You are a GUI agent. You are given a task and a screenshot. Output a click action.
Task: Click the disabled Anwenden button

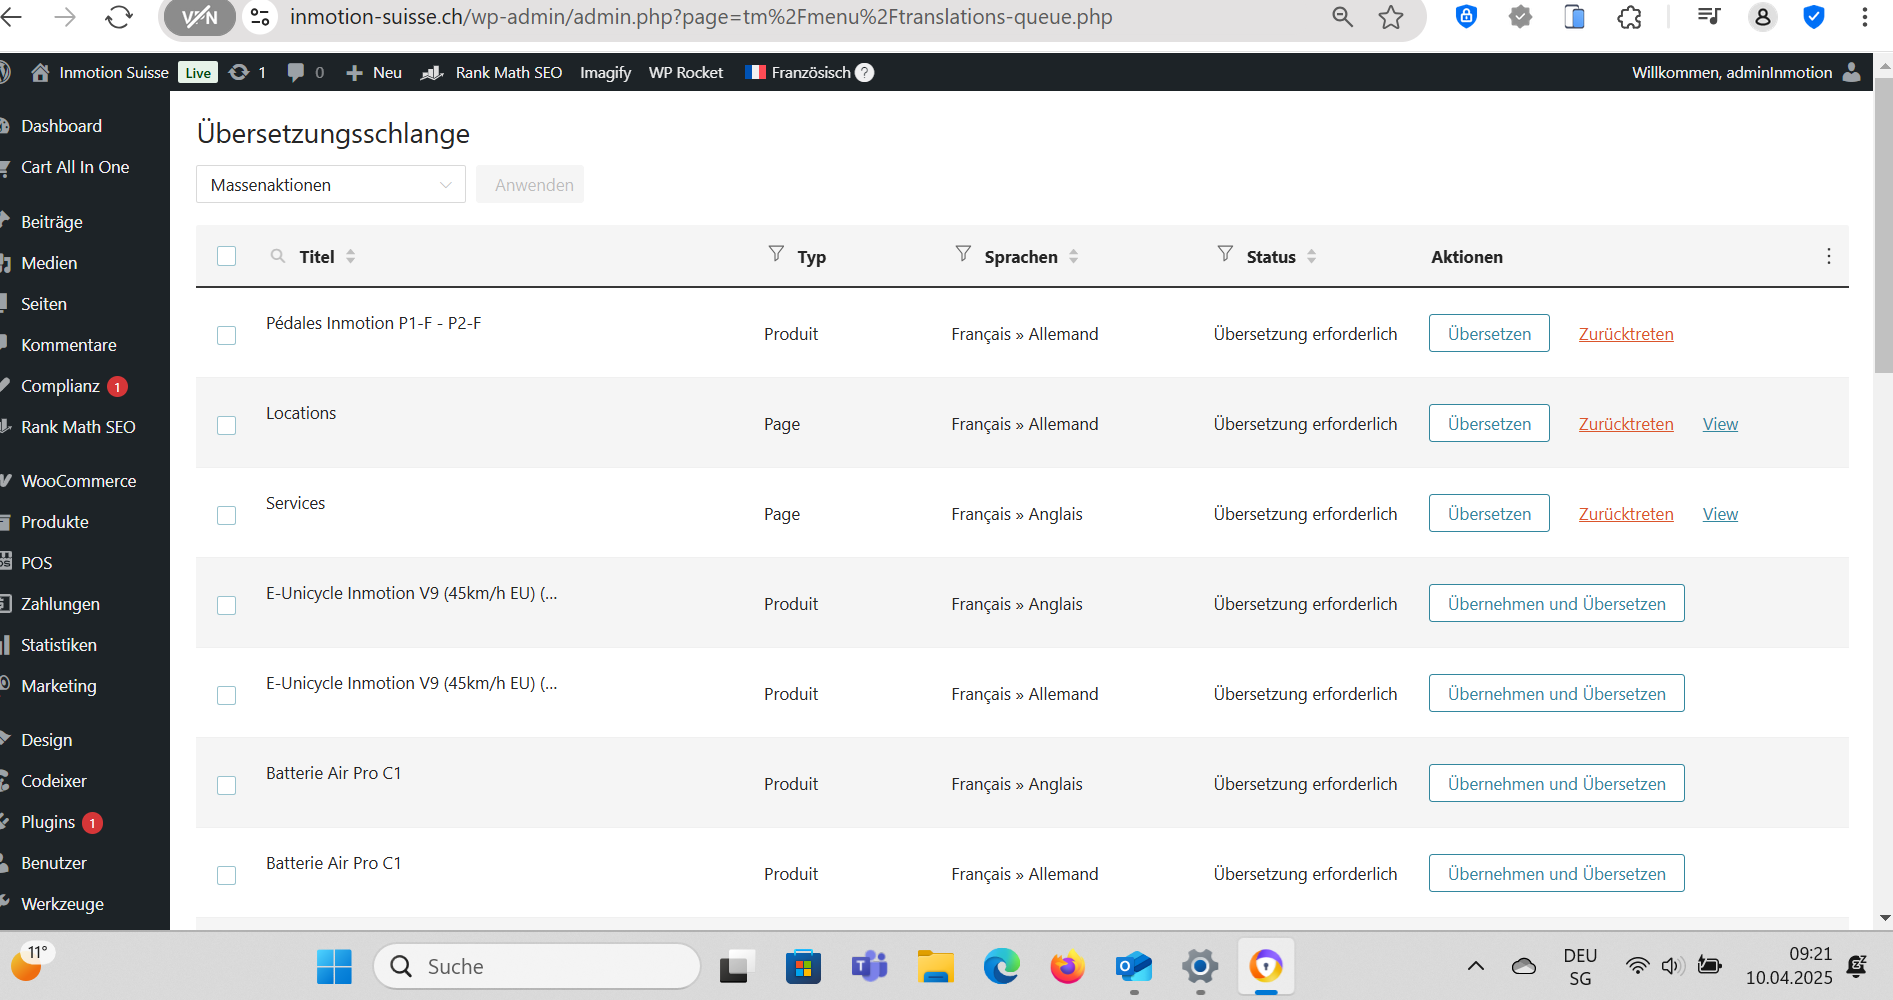[530, 184]
